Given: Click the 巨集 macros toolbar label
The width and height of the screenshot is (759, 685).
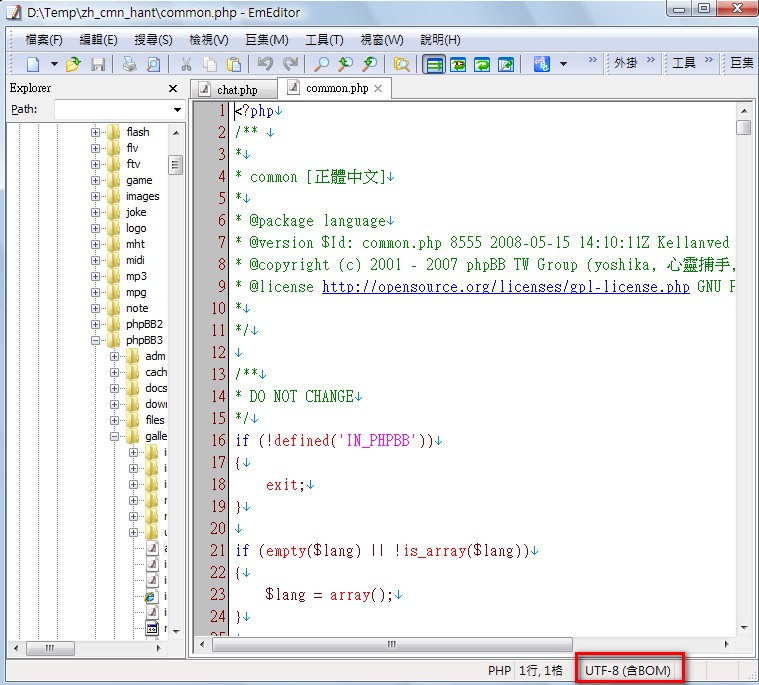Looking at the screenshot, I should tap(742, 63).
